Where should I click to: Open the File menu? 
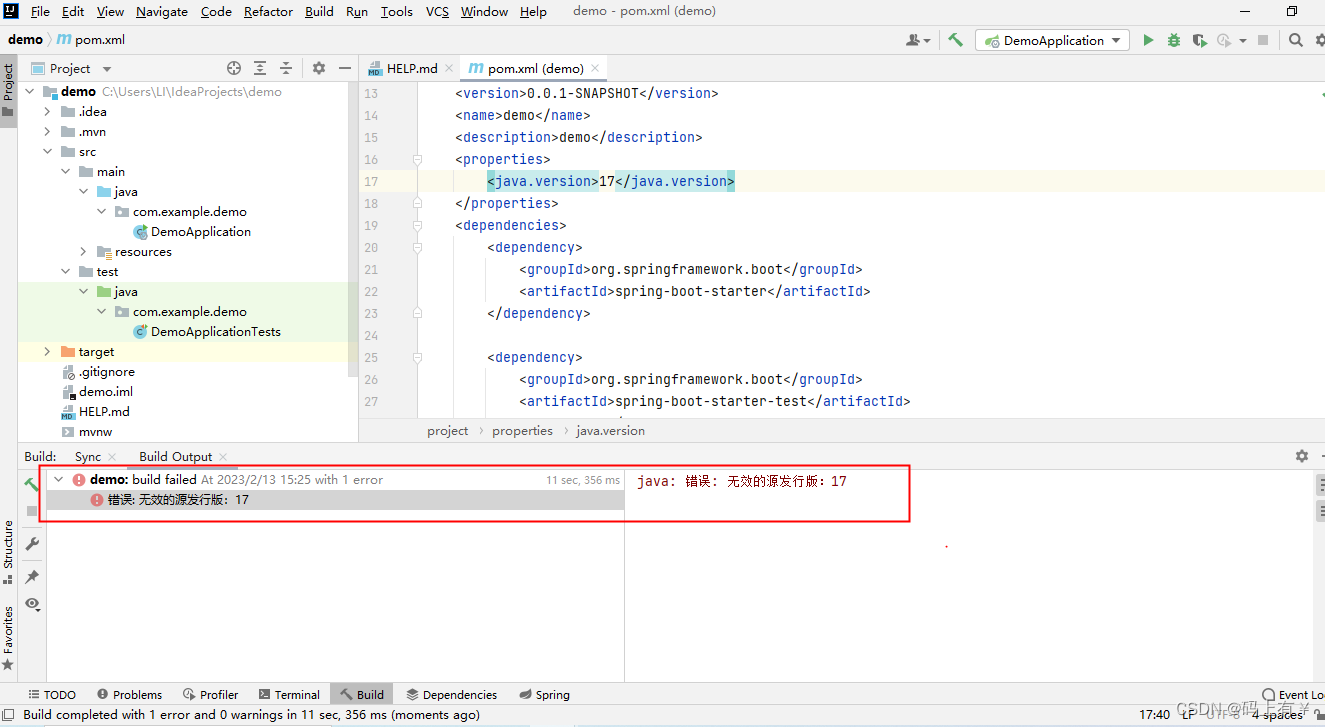tap(40, 12)
